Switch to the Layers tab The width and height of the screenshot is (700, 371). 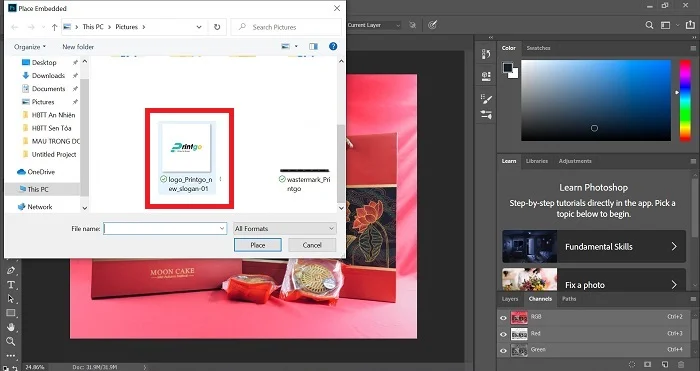point(510,299)
